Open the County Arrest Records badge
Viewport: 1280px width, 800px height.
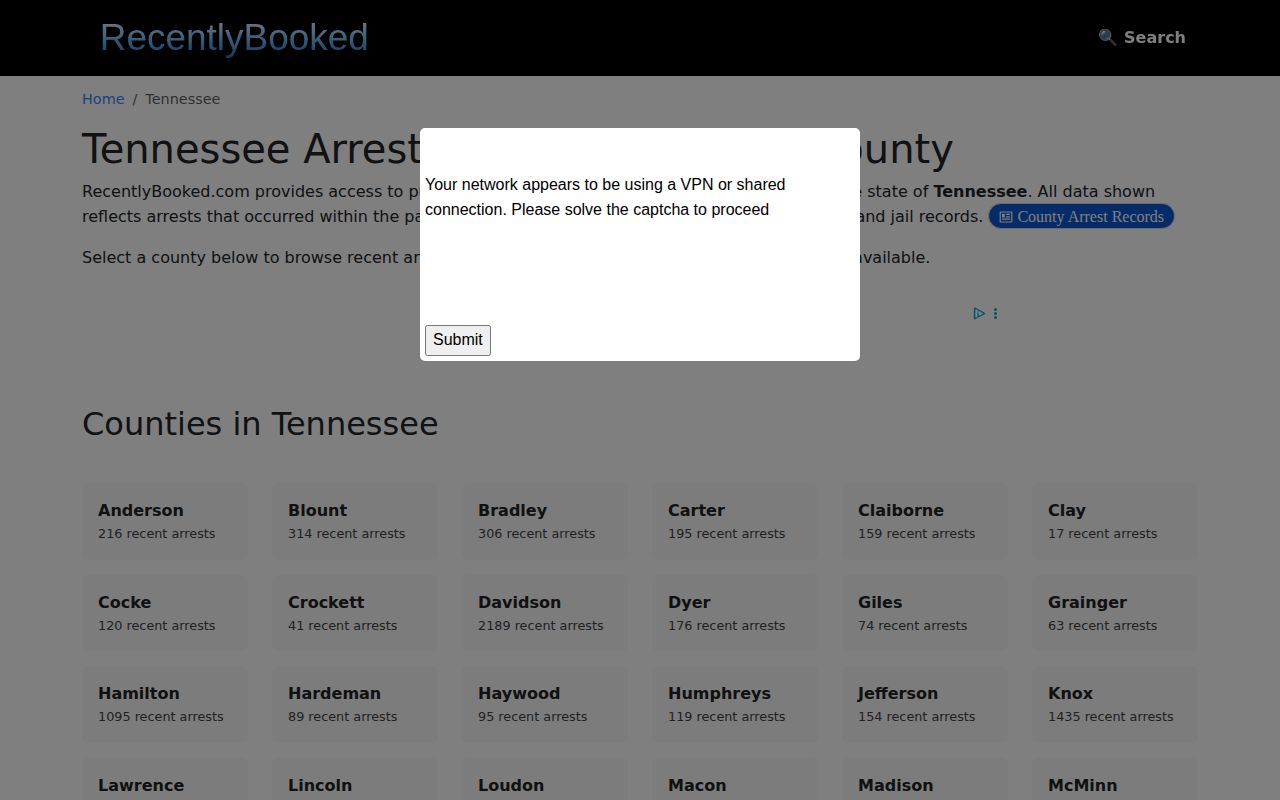[1081, 217]
